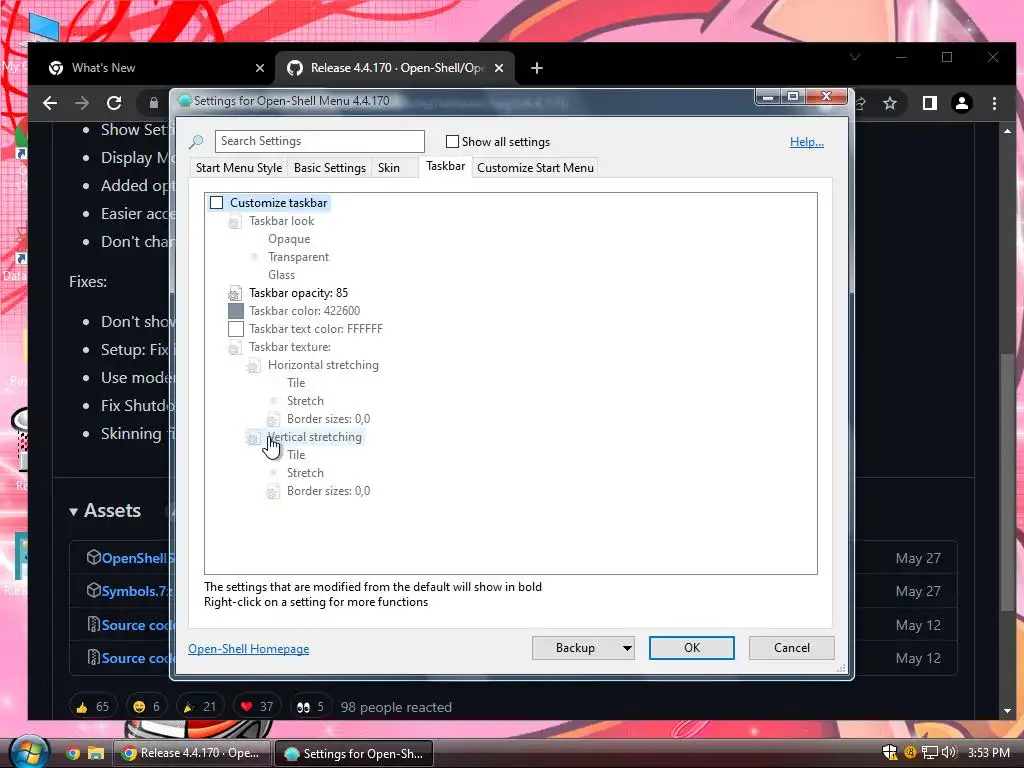Open the Help... link

click(x=807, y=142)
